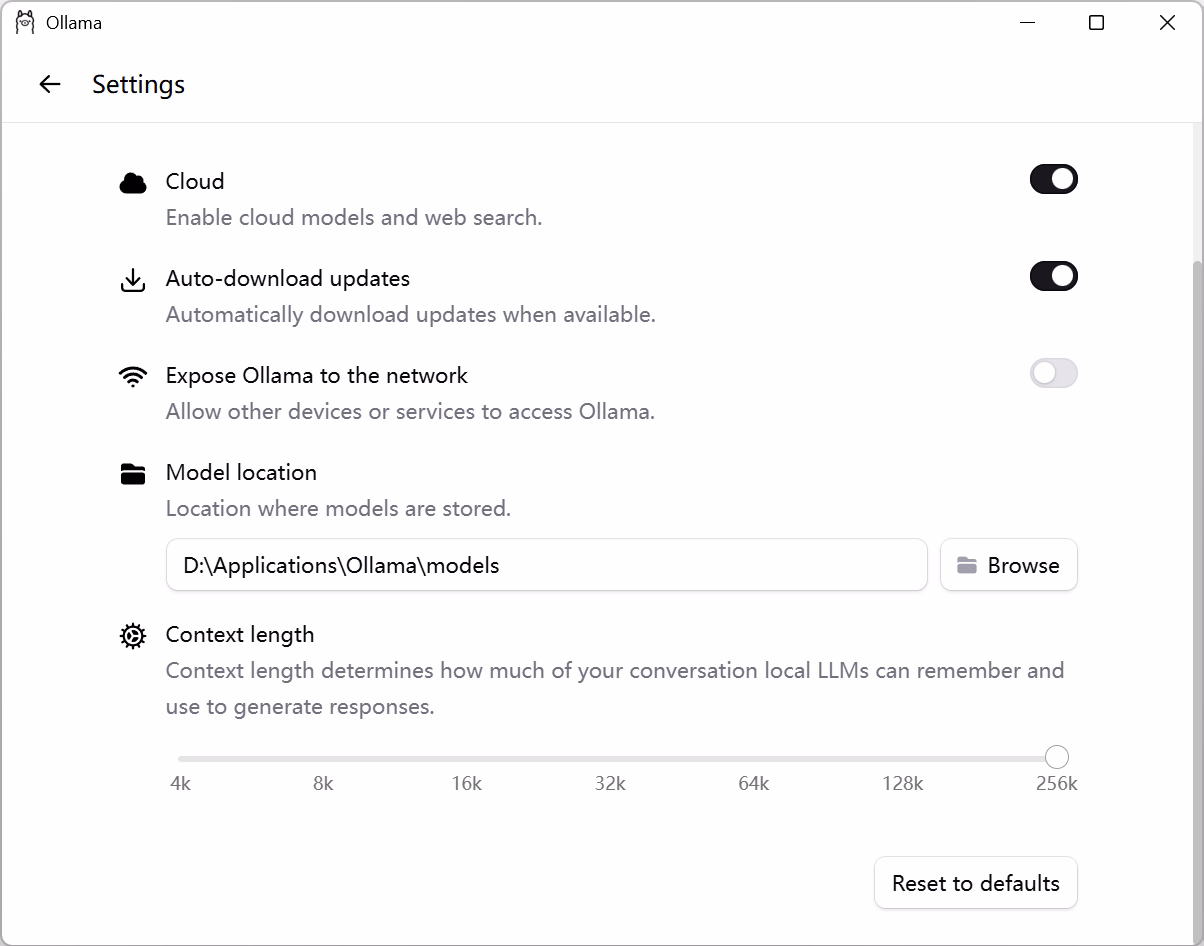Click the gear icon beside Context length

point(133,636)
